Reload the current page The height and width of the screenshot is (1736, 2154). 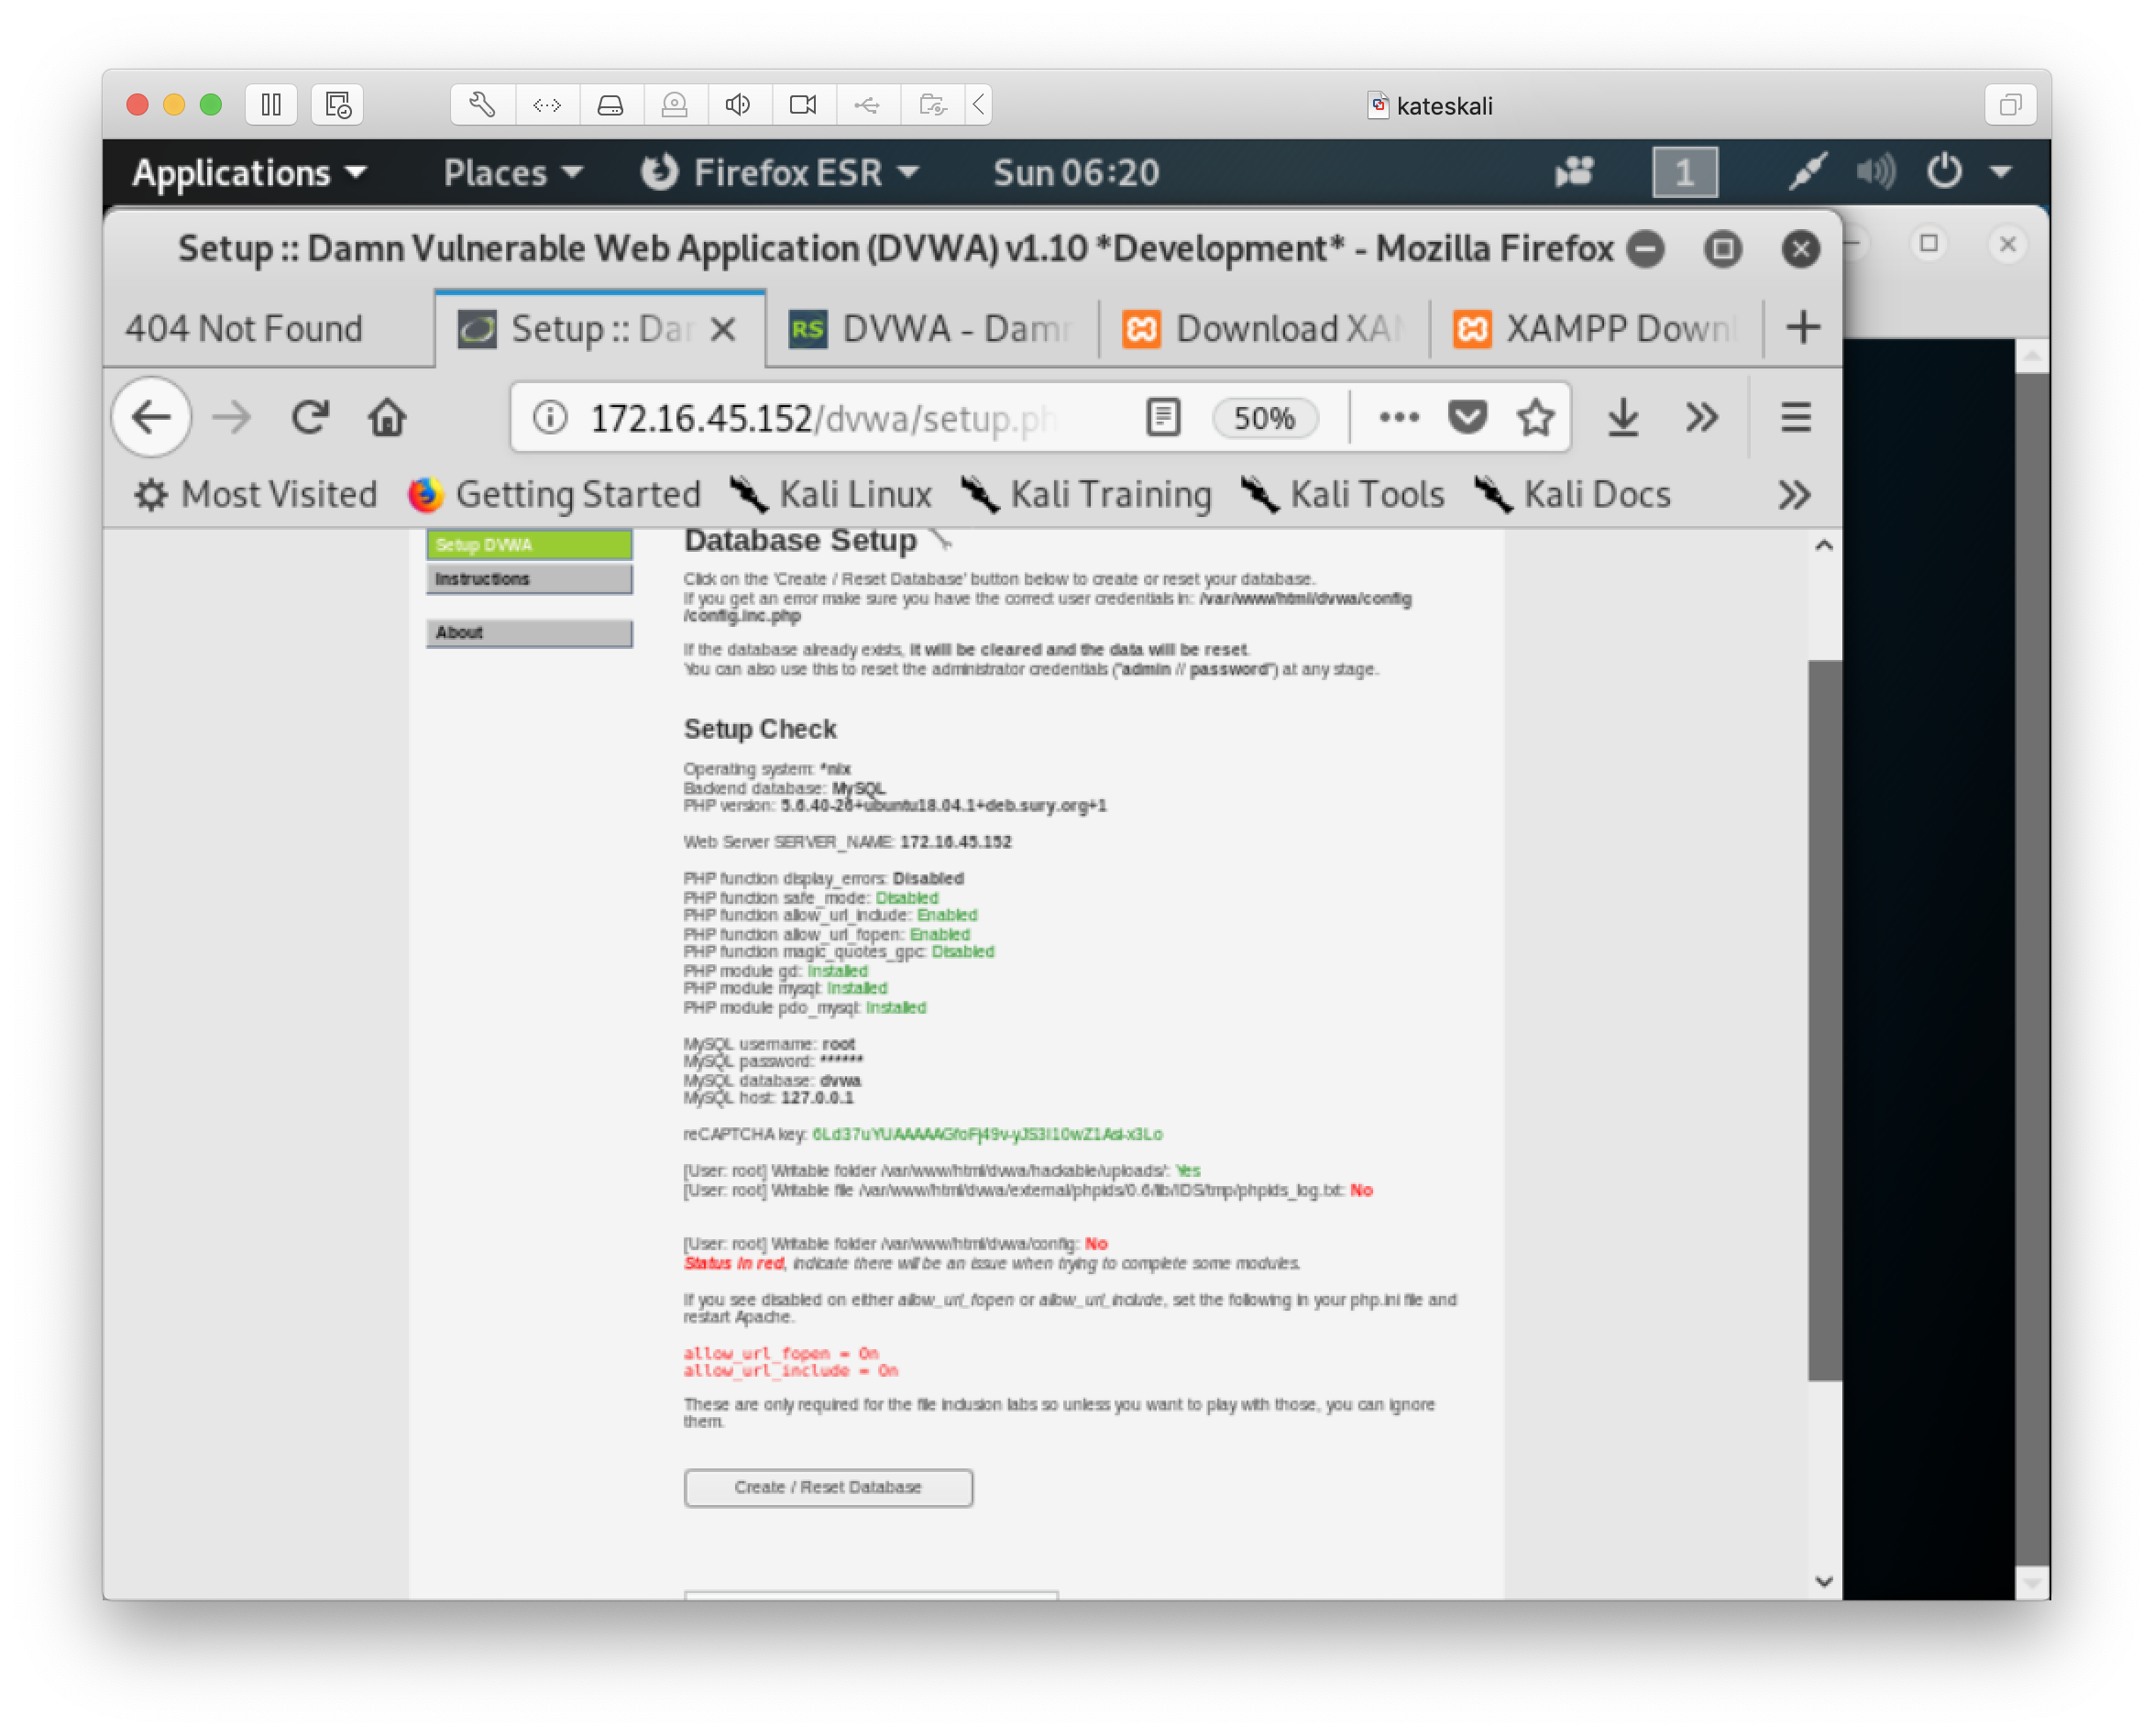310,417
